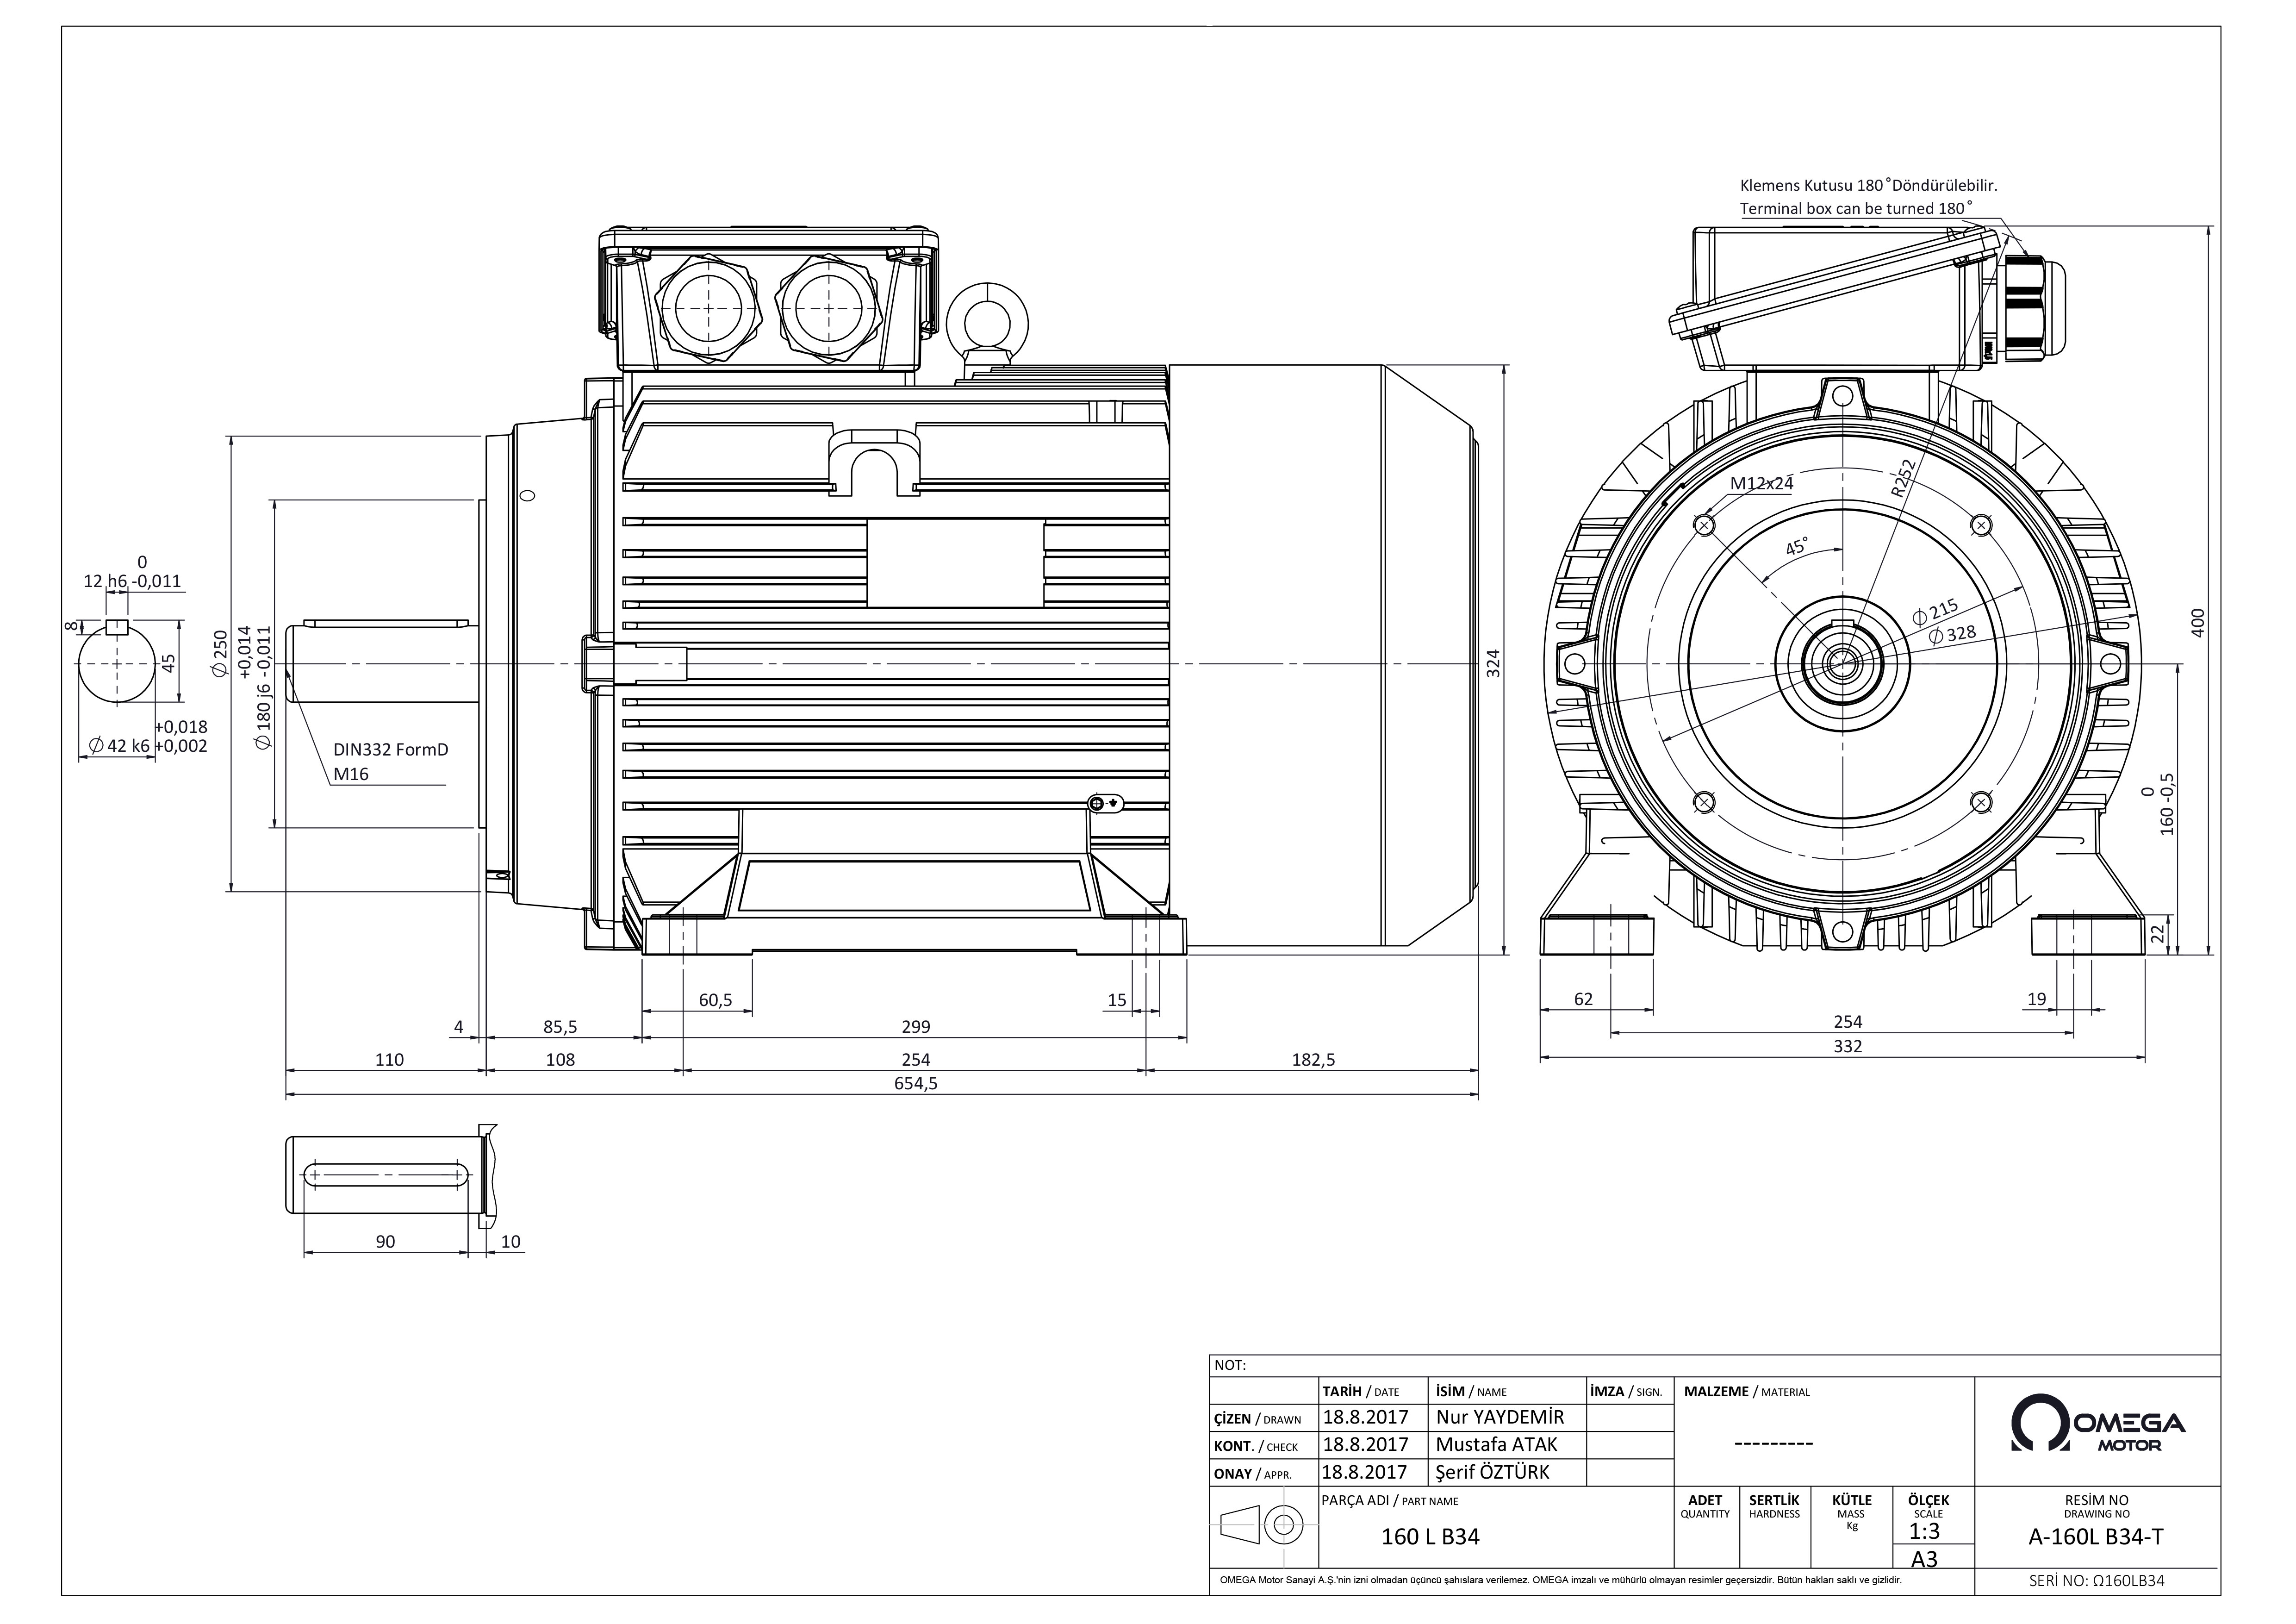Click the keyway slot in shaft detail view

(386, 1174)
